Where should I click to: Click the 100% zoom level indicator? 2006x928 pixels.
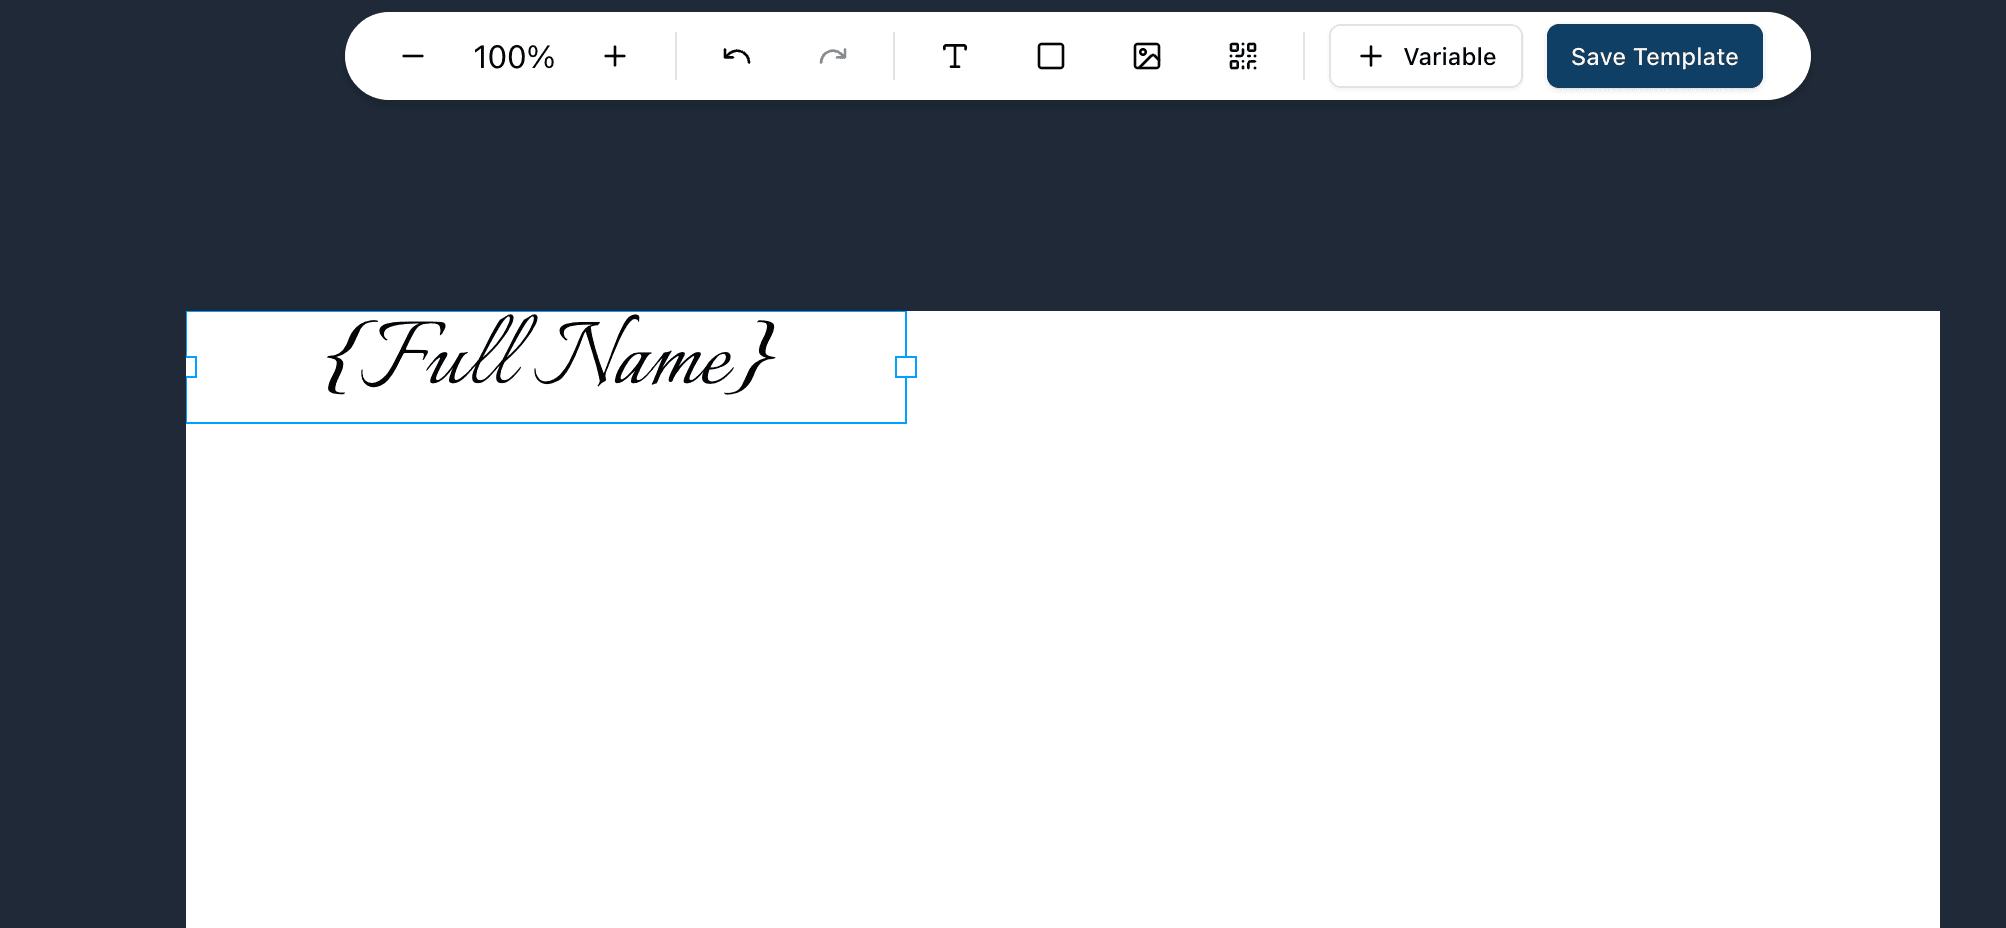tap(514, 57)
